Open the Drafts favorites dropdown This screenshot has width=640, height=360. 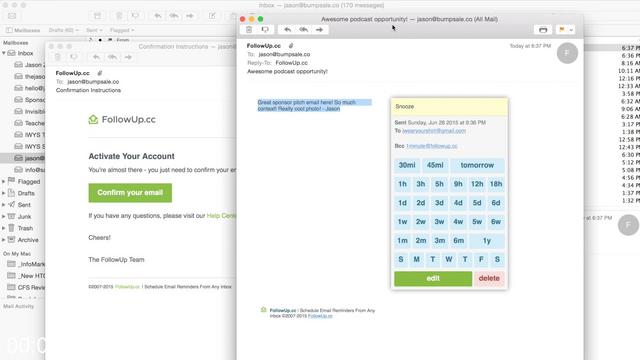[x=63, y=30]
